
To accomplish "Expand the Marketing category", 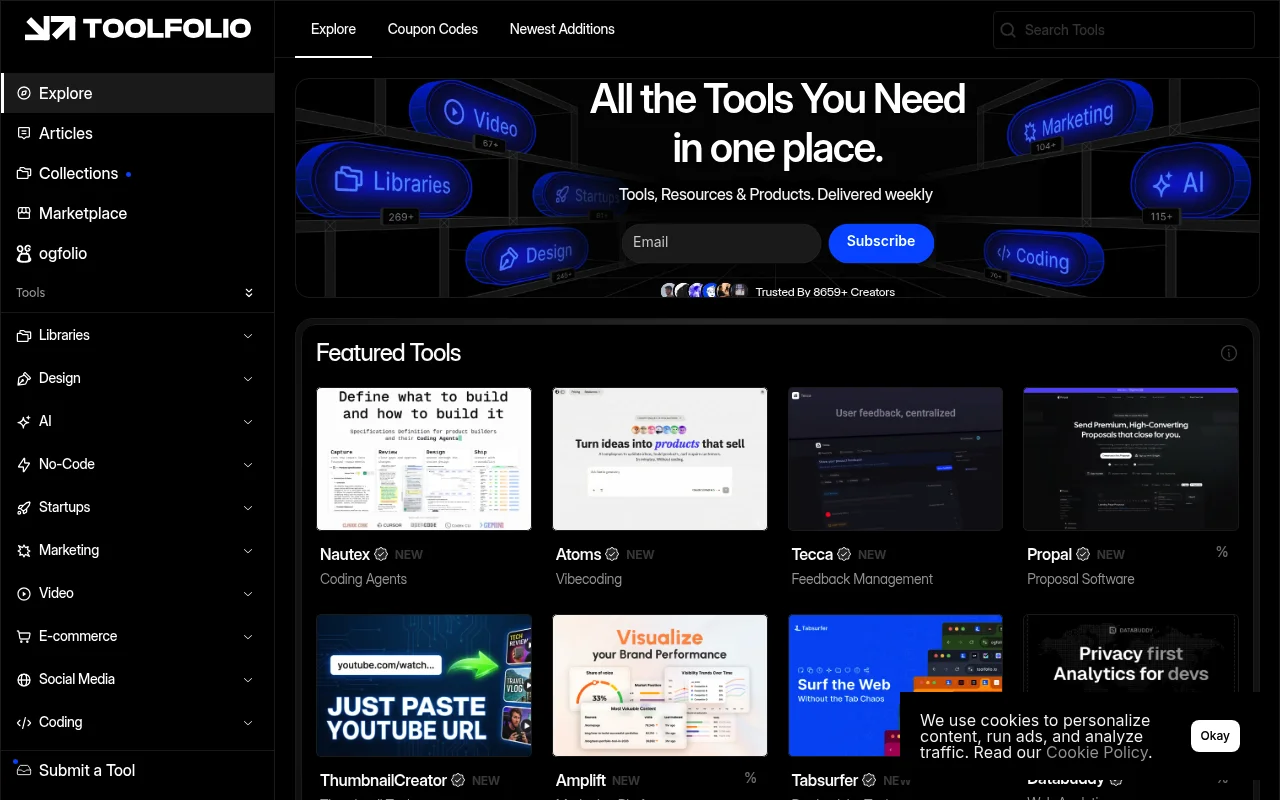I will pos(248,550).
